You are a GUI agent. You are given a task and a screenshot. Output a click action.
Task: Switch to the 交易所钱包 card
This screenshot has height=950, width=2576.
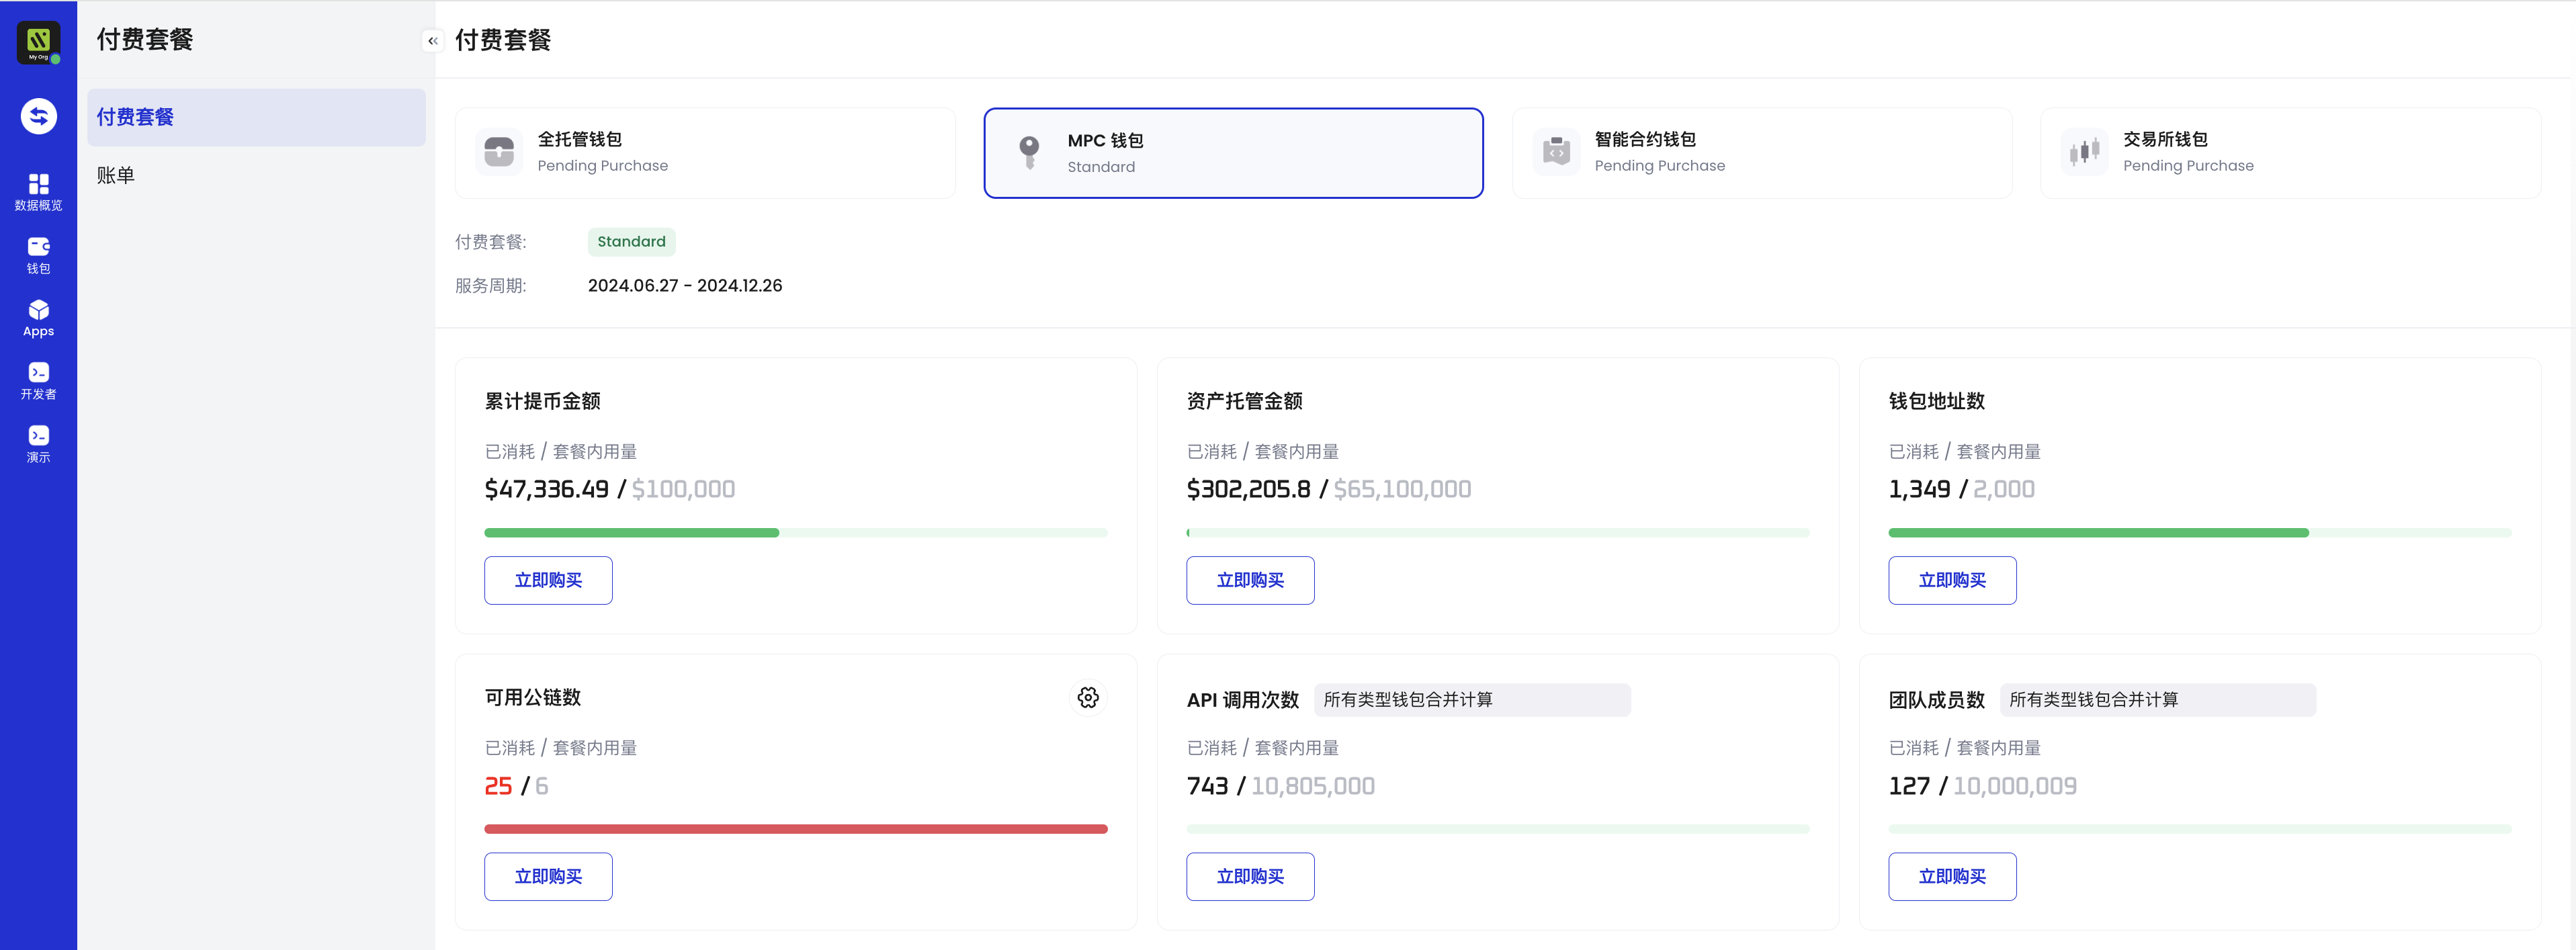[2290, 153]
